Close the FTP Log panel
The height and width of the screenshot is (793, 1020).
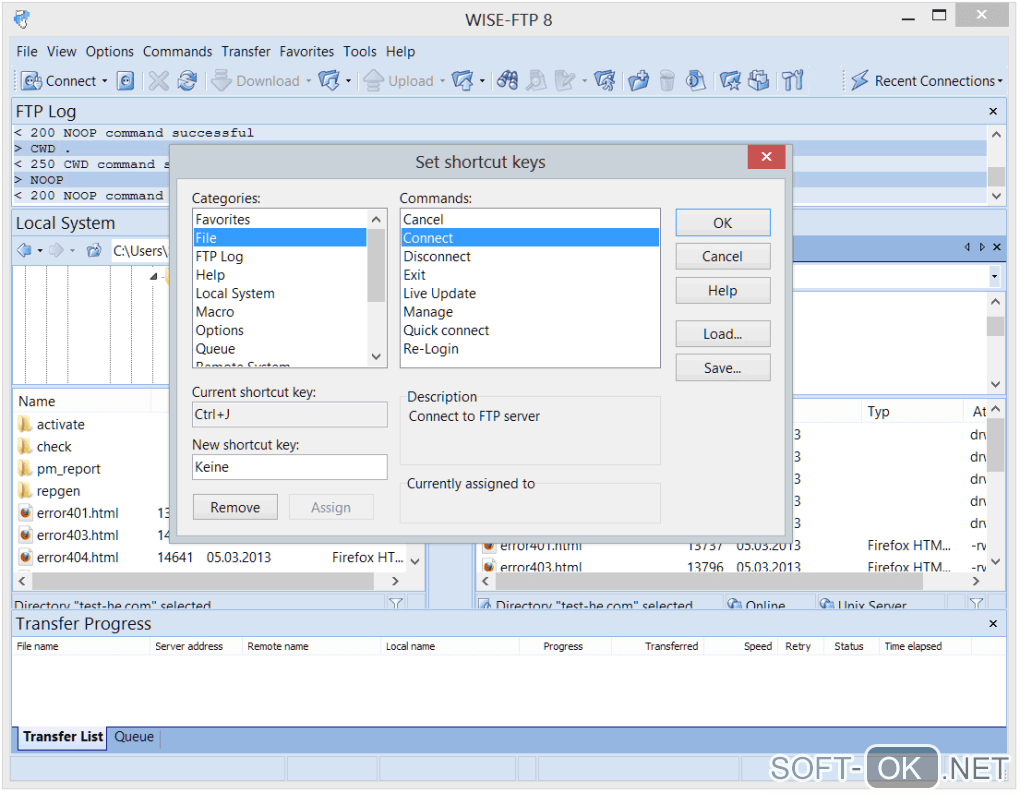point(993,111)
